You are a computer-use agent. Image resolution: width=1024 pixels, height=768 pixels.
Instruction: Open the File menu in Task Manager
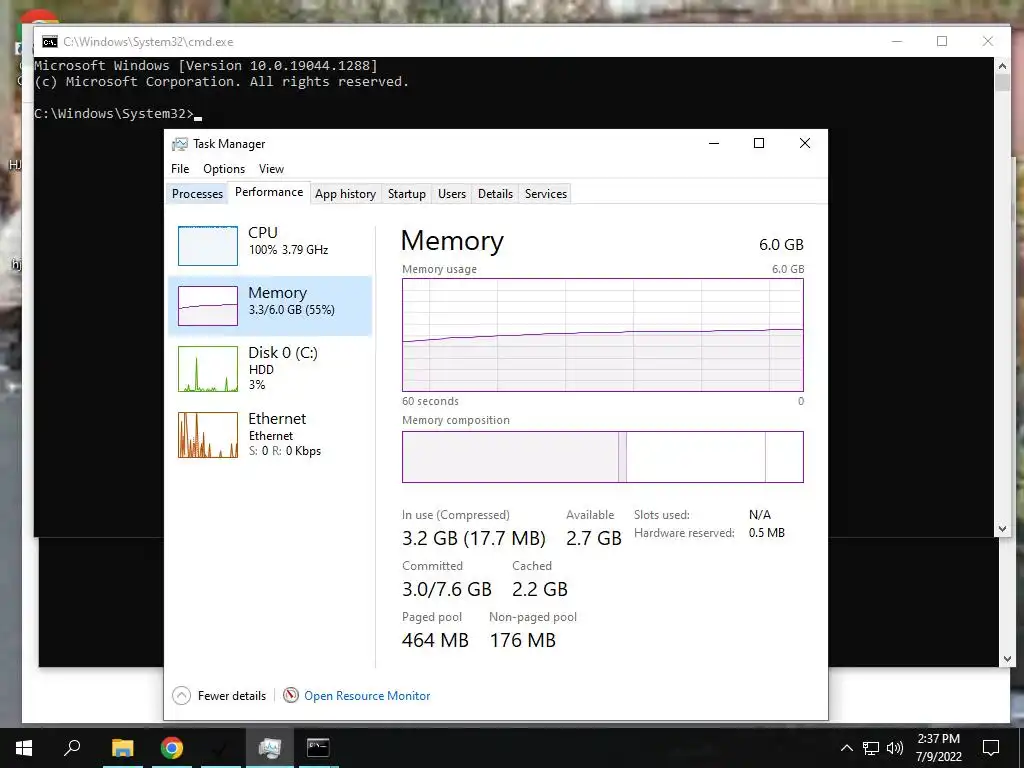click(x=180, y=168)
